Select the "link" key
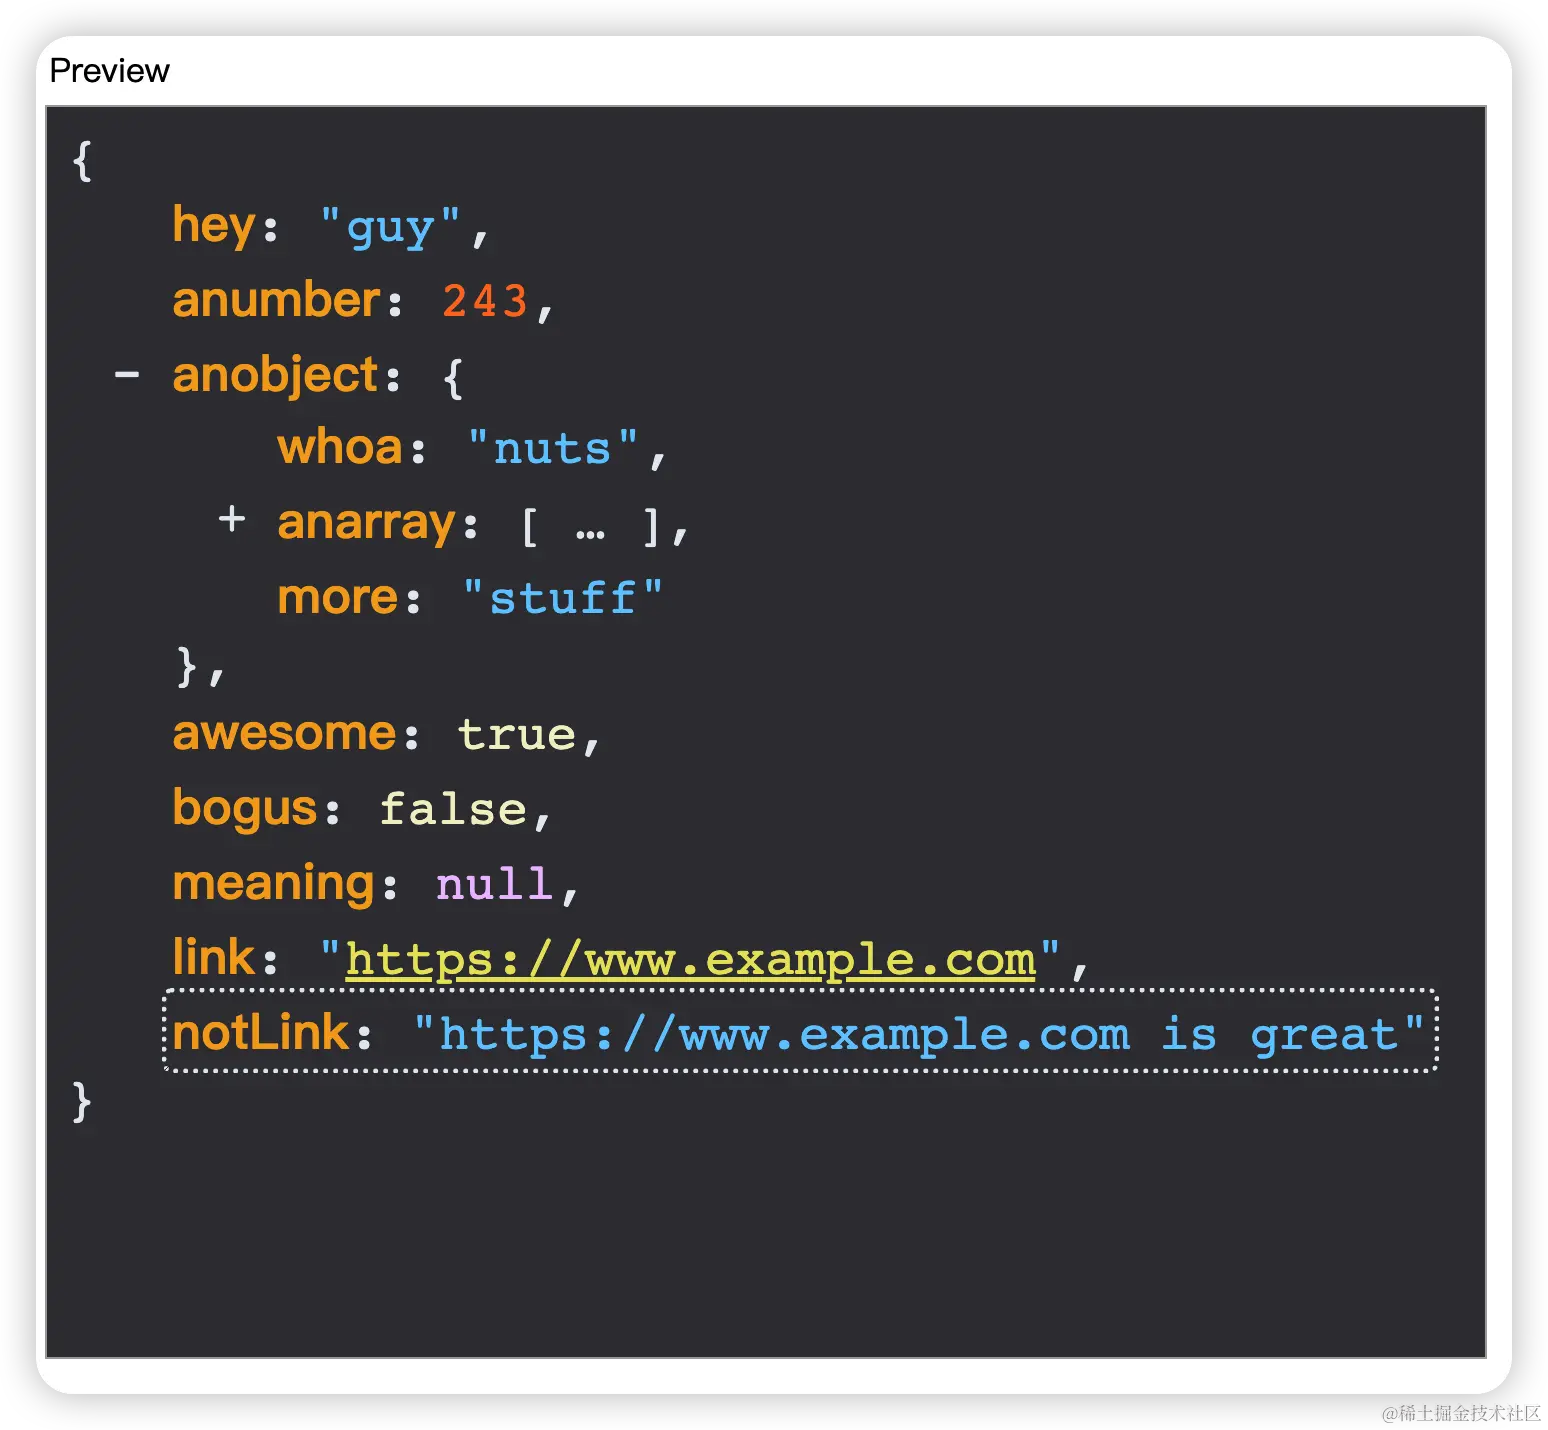This screenshot has width=1548, height=1430. [x=213, y=958]
